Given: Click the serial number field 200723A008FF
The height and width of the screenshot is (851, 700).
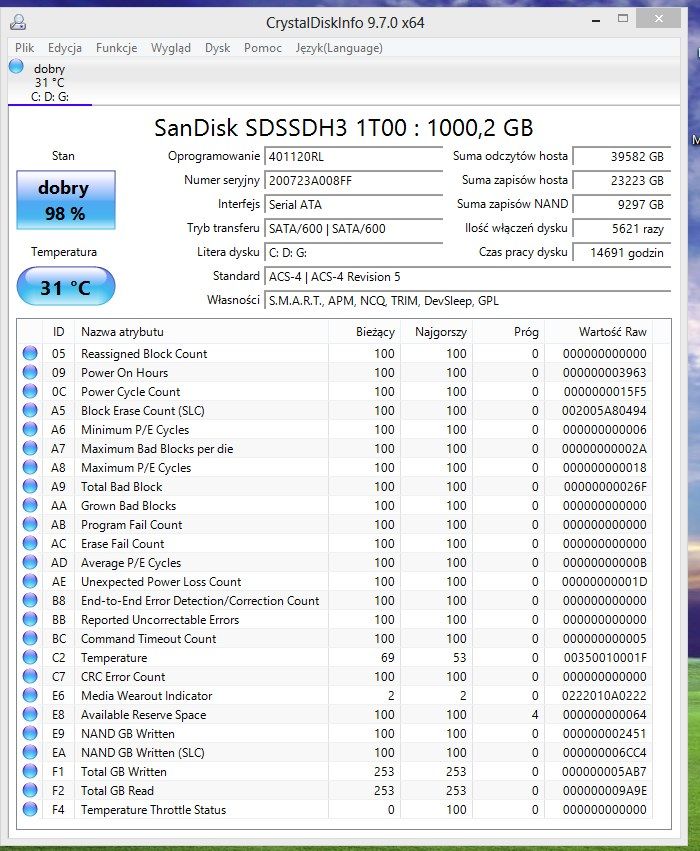Looking at the screenshot, I should tap(353, 181).
